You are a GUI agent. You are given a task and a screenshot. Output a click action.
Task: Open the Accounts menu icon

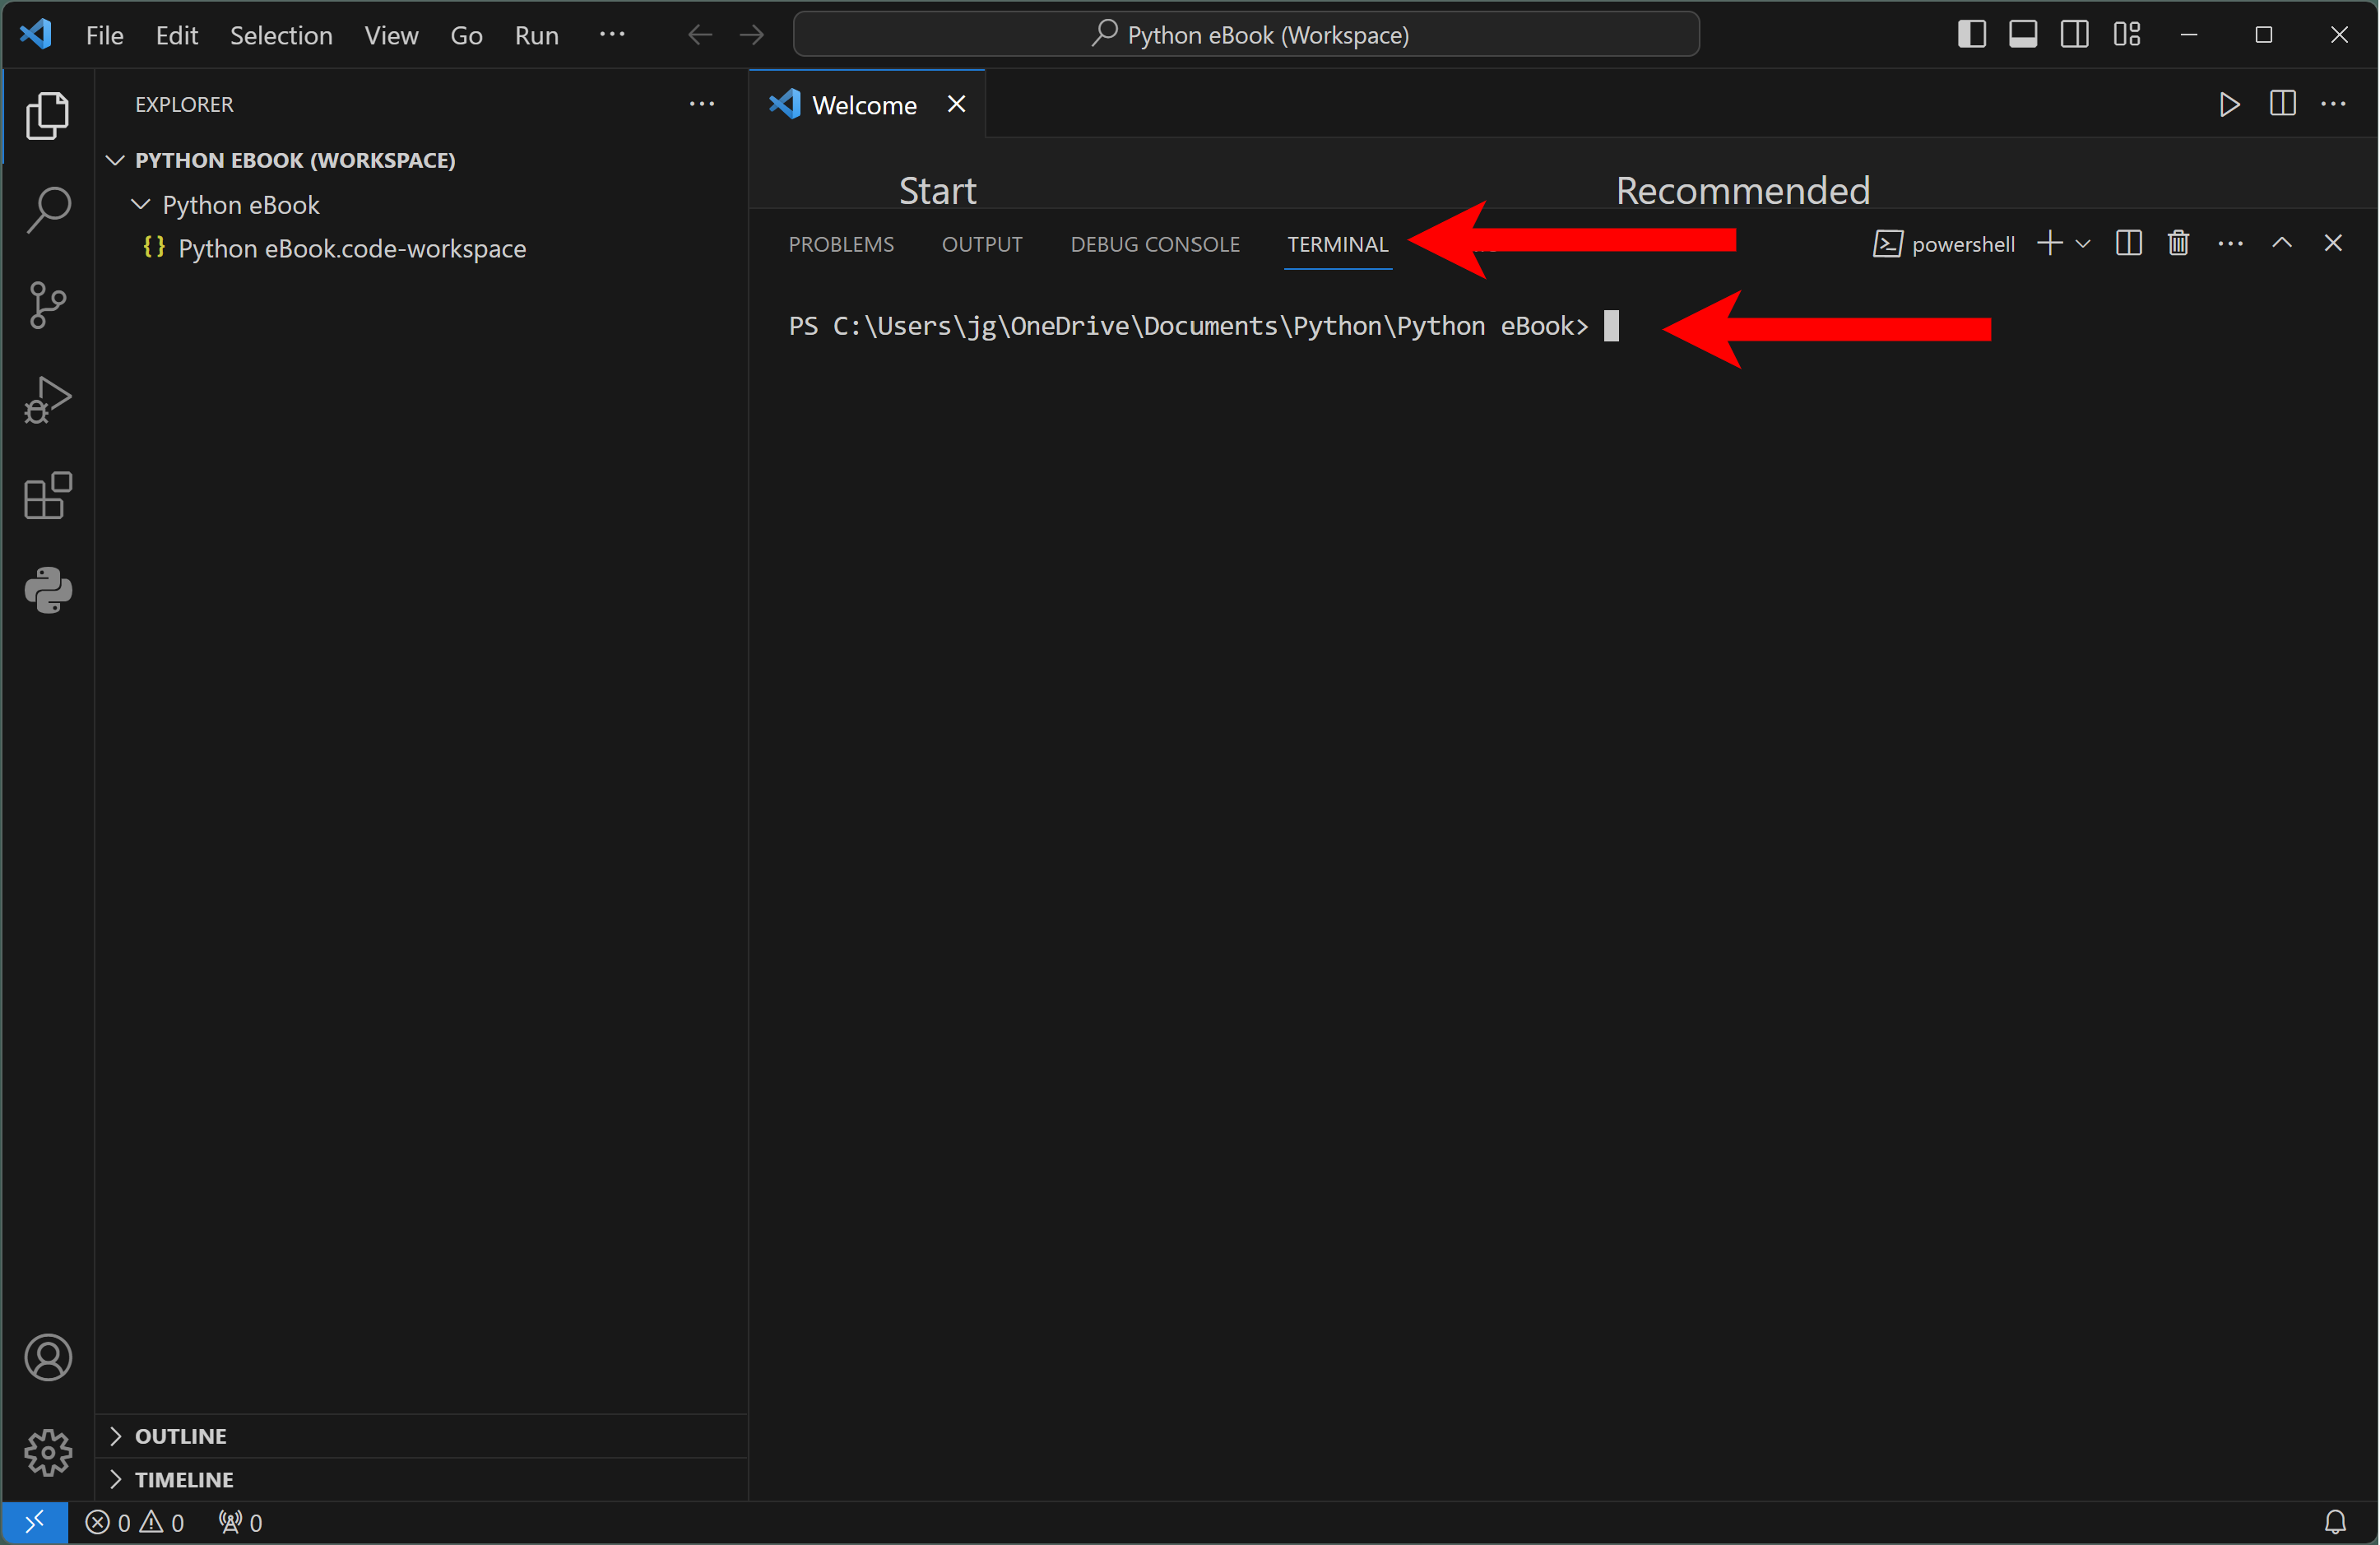tap(47, 1357)
